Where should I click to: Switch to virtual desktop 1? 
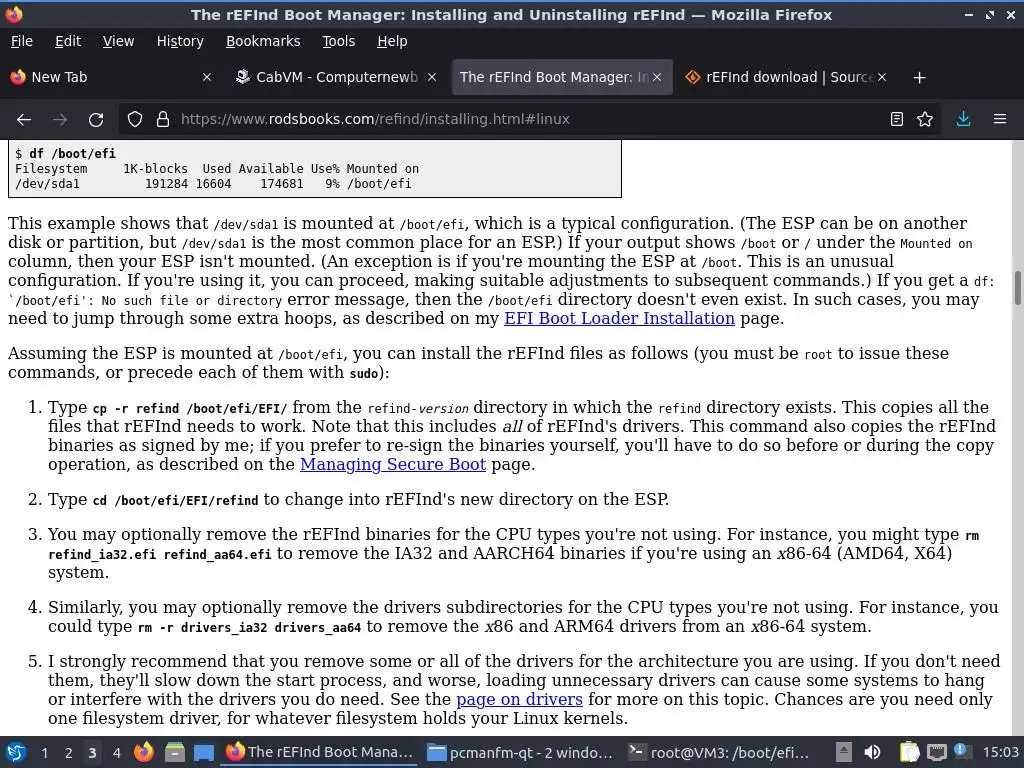pos(44,753)
